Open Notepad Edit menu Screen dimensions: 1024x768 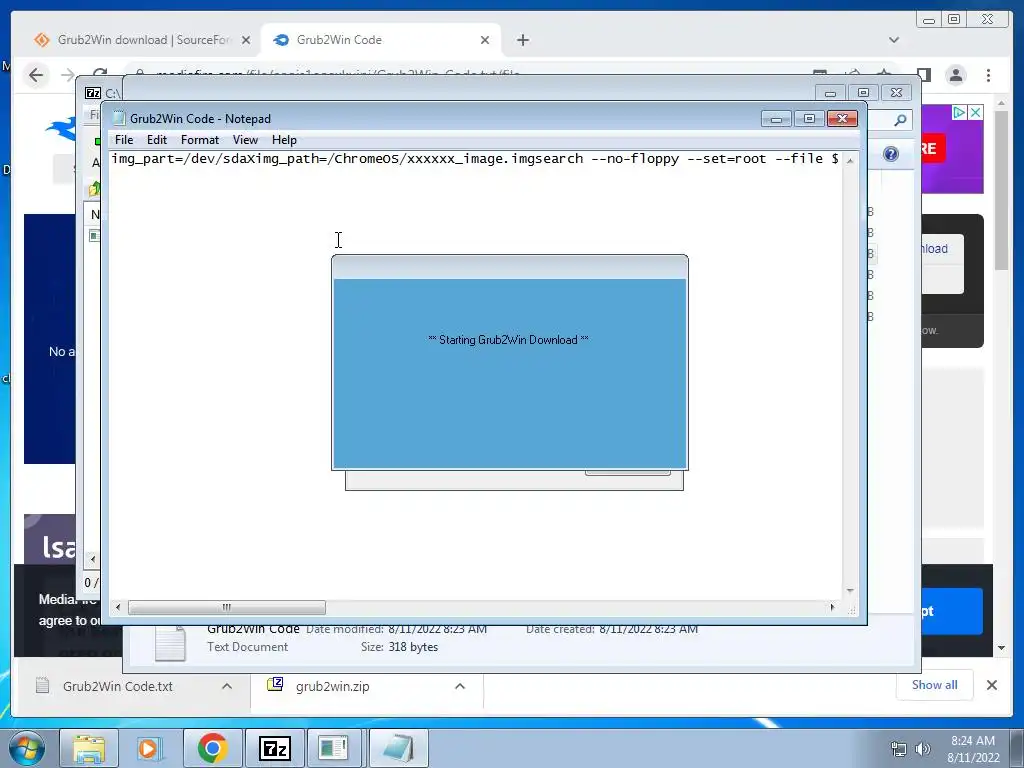(157, 140)
